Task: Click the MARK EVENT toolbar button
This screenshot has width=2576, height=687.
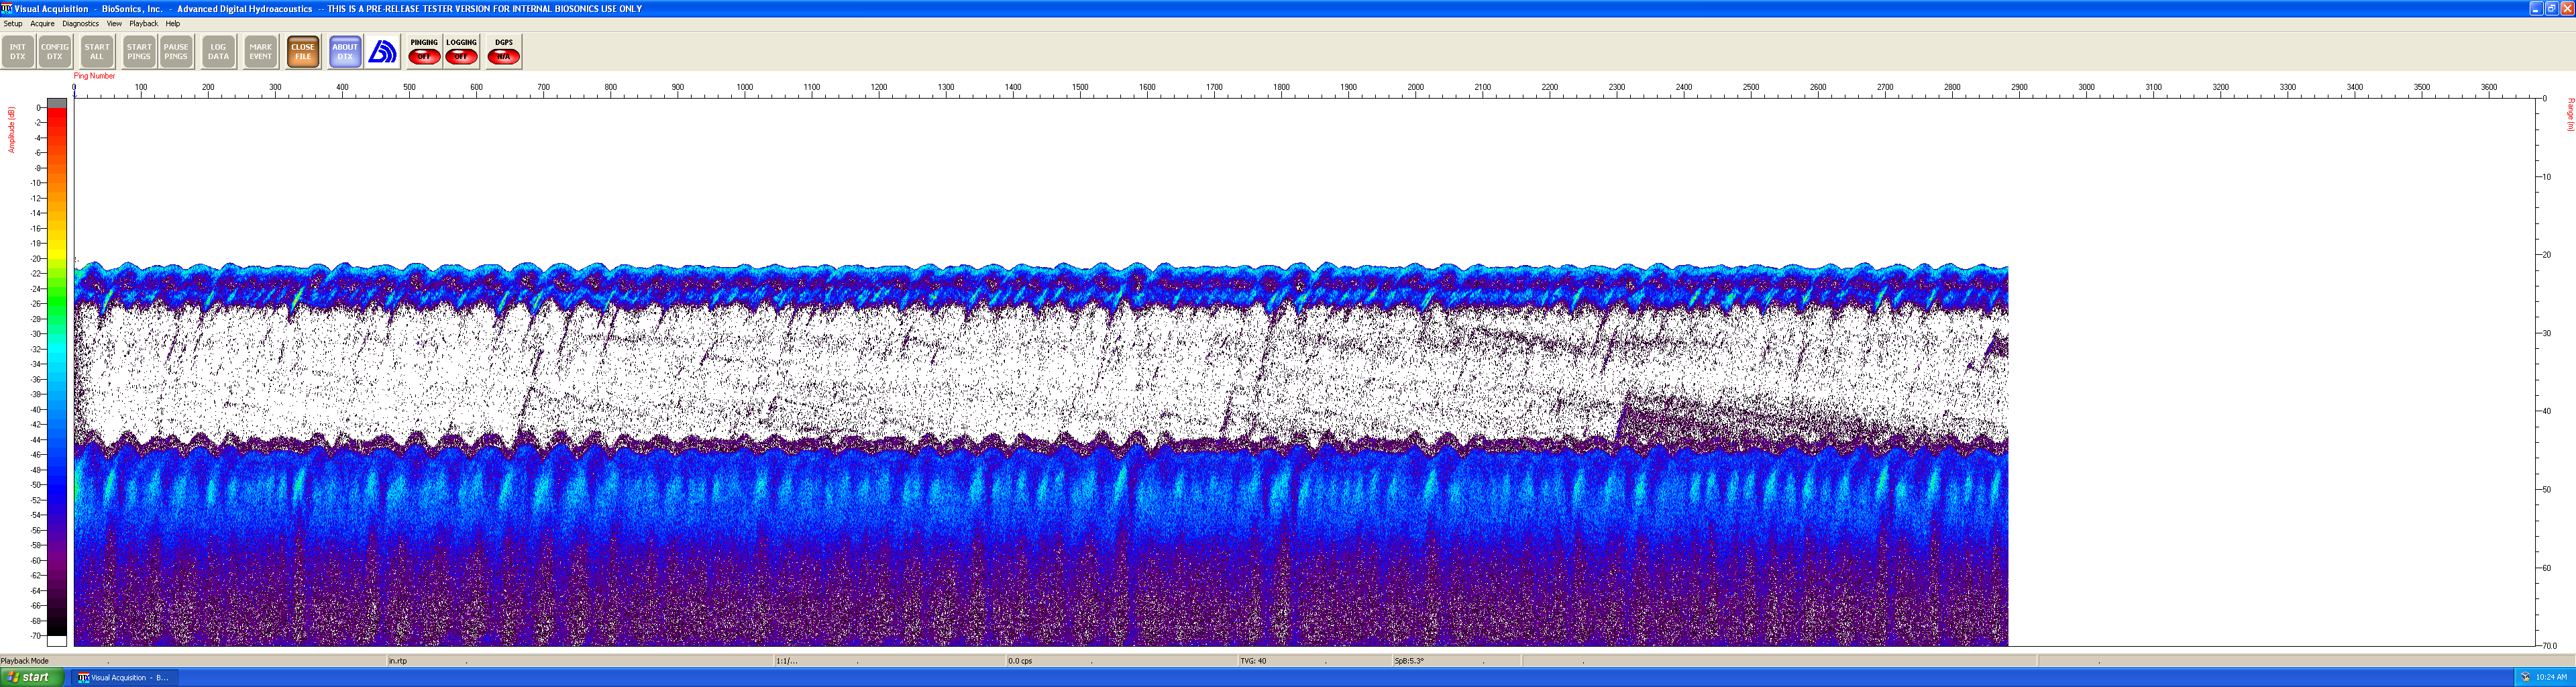Action: pos(261,52)
